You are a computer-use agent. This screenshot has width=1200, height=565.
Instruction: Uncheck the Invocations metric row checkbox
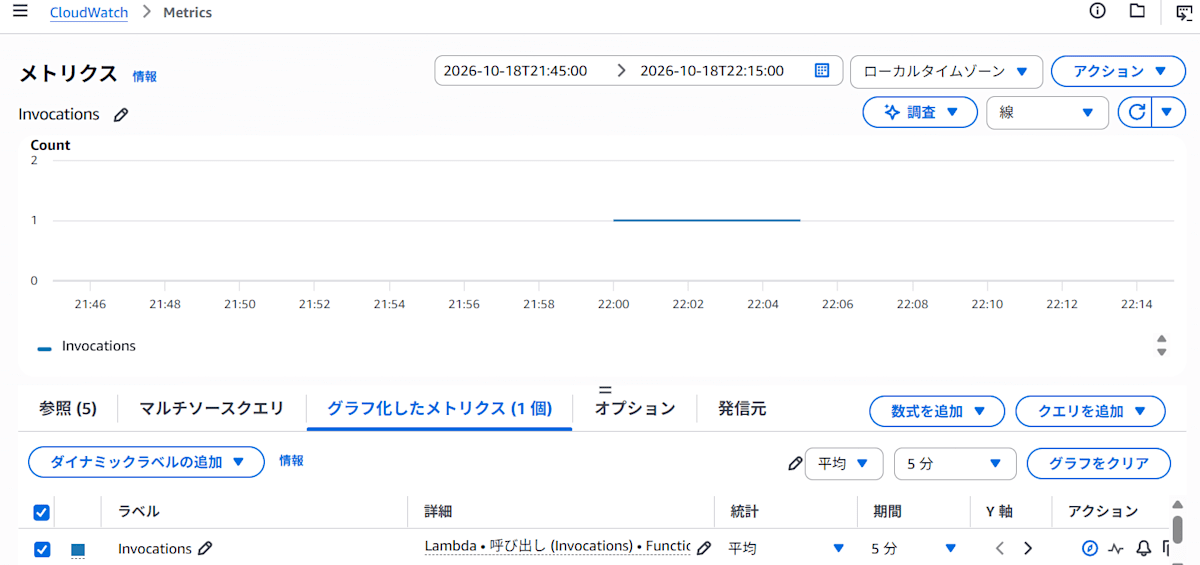coord(42,549)
